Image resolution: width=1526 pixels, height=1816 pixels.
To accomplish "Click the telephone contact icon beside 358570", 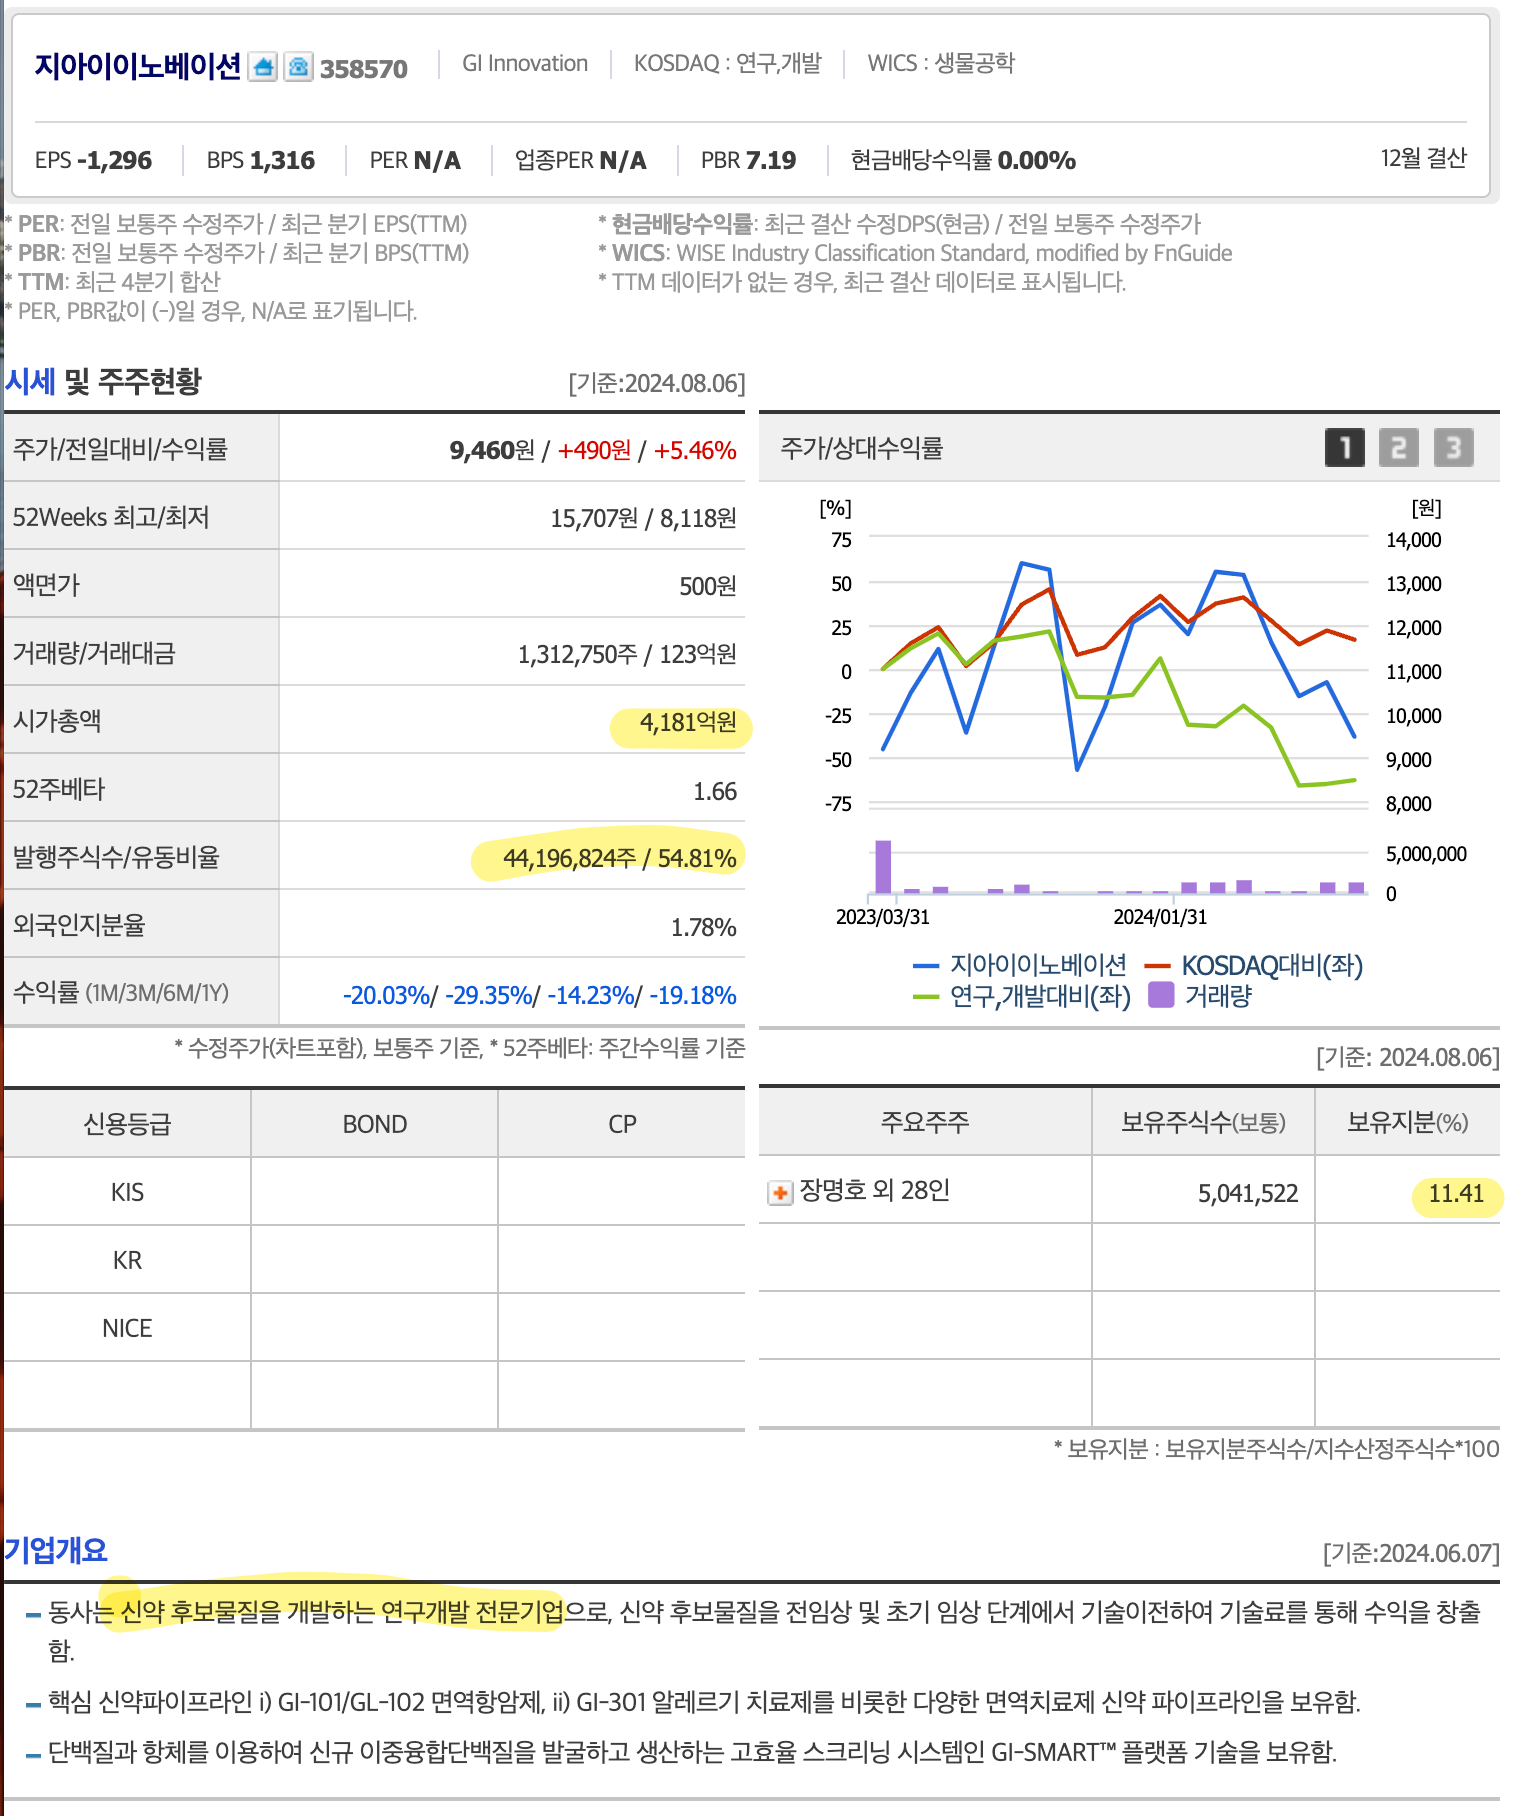I will (298, 67).
